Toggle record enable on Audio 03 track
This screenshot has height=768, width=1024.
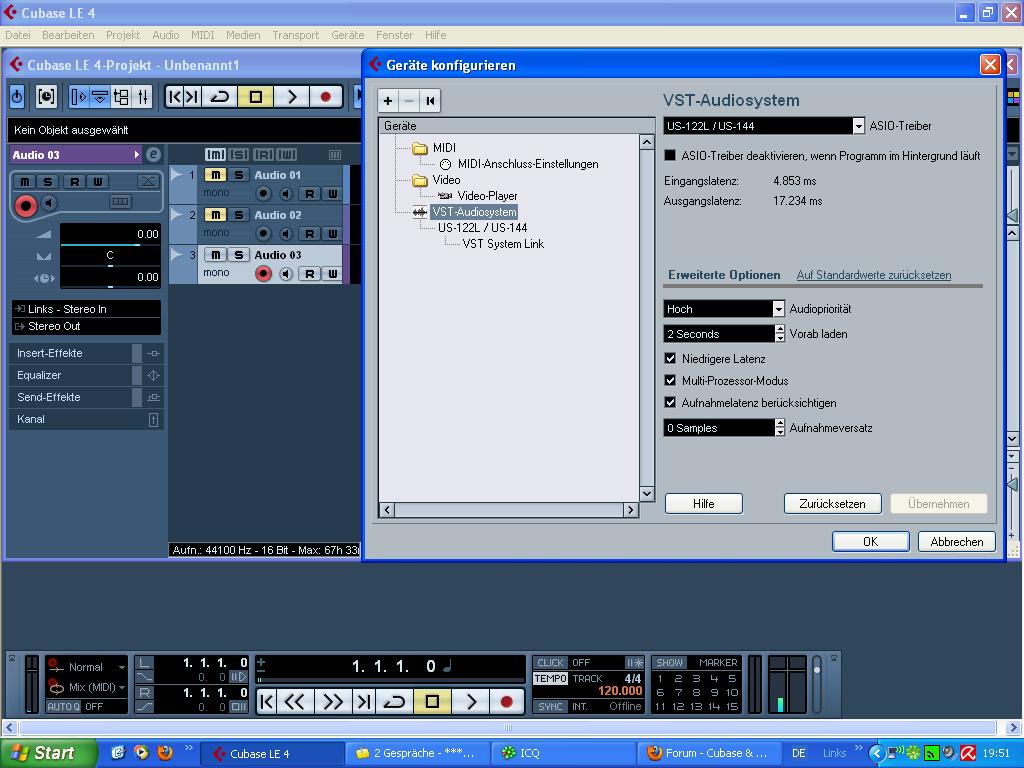[263, 274]
